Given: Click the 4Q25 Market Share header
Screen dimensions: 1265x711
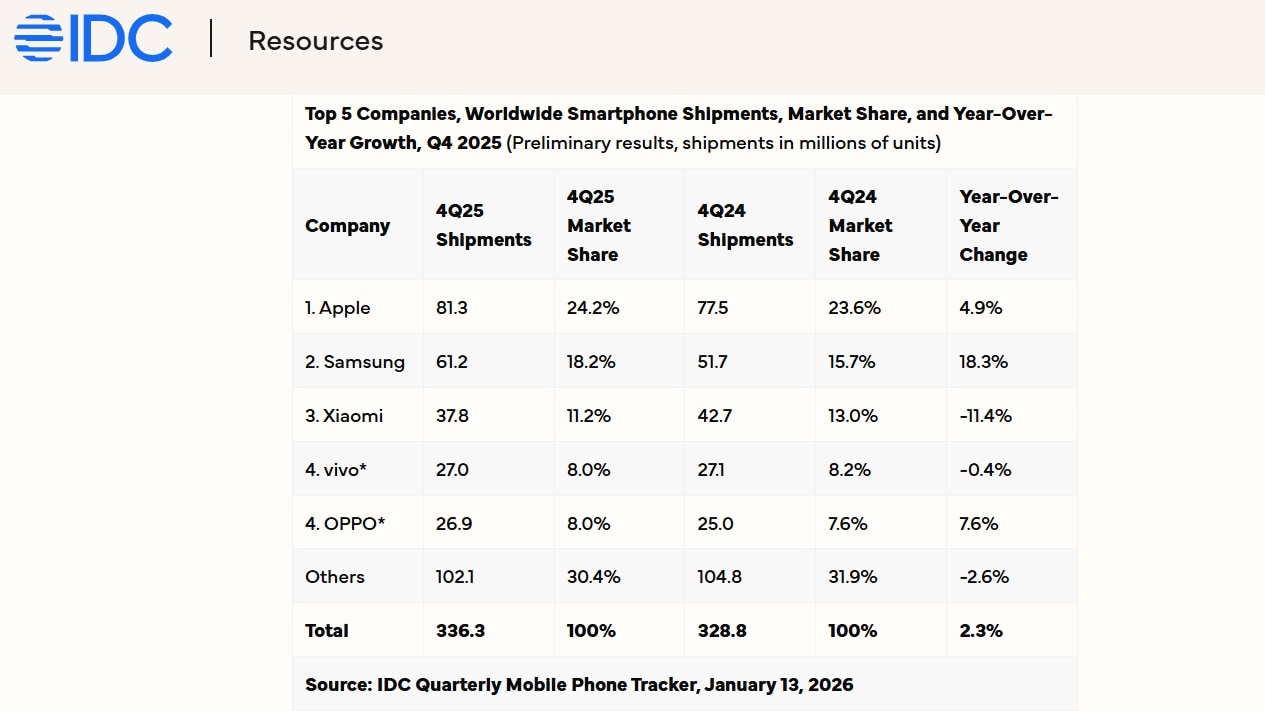Looking at the screenshot, I should tap(599, 225).
